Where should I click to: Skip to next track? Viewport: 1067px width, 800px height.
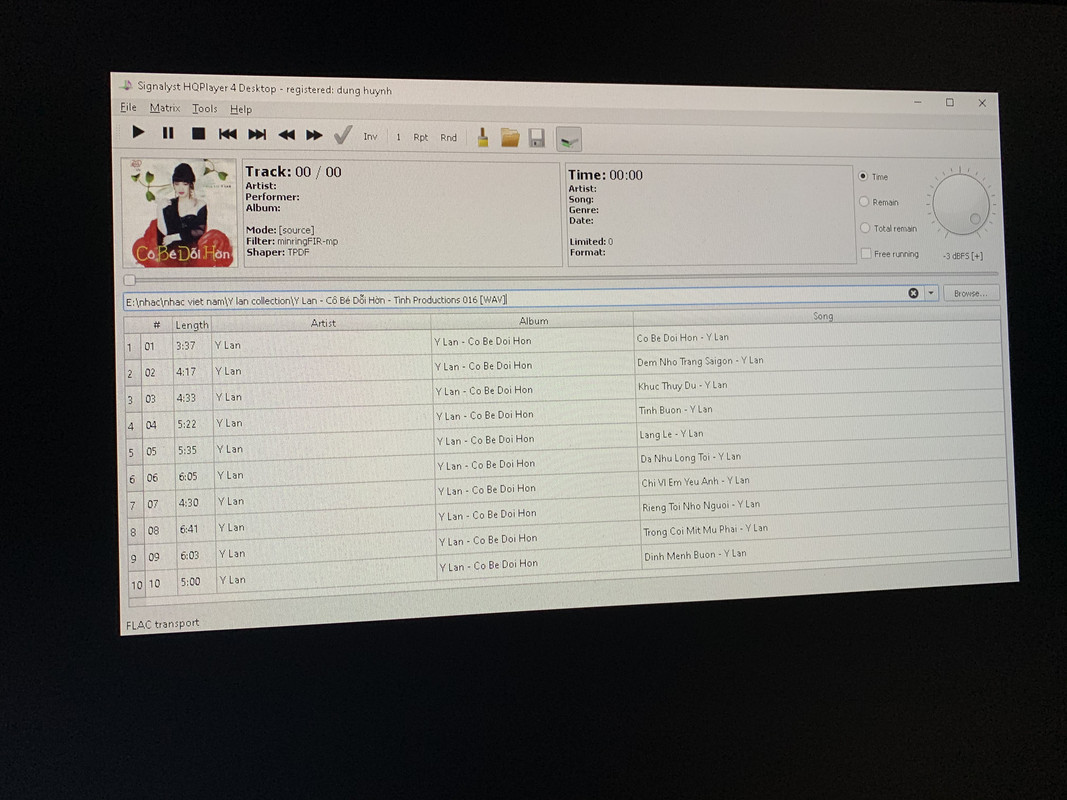(x=257, y=135)
